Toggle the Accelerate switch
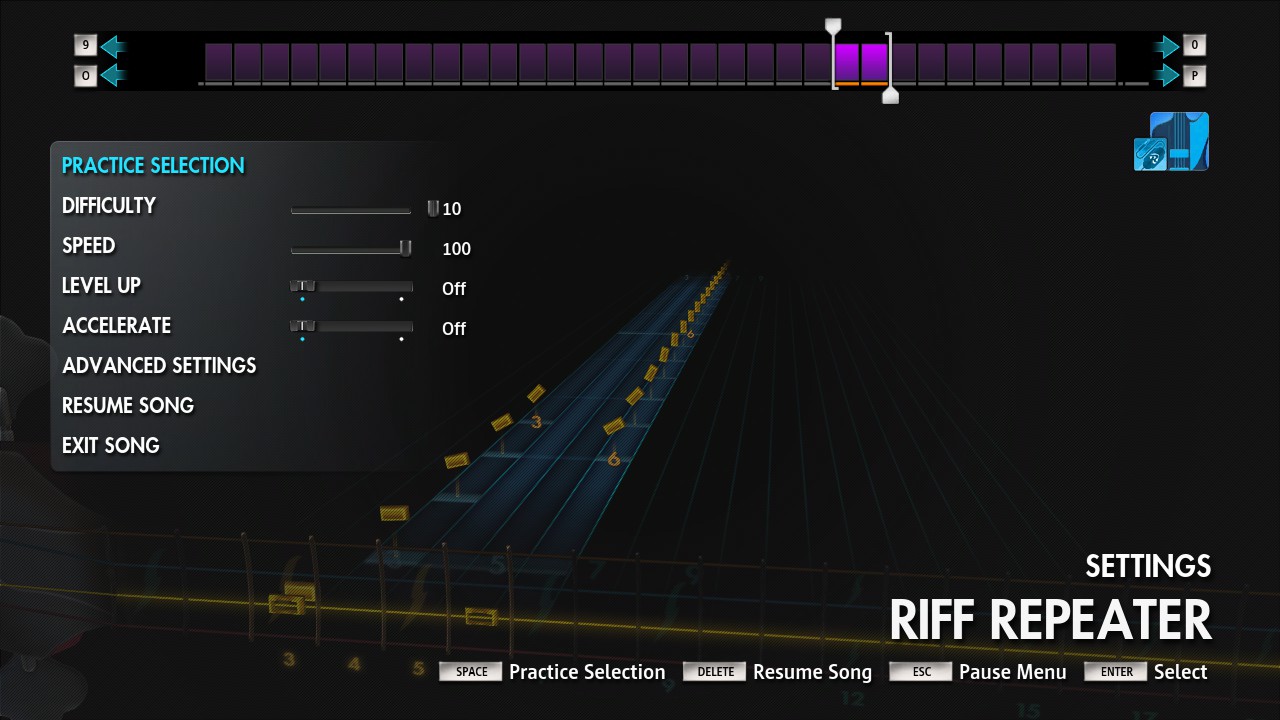Screen dimensions: 1280x720 pyautogui.click(x=351, y=328)
